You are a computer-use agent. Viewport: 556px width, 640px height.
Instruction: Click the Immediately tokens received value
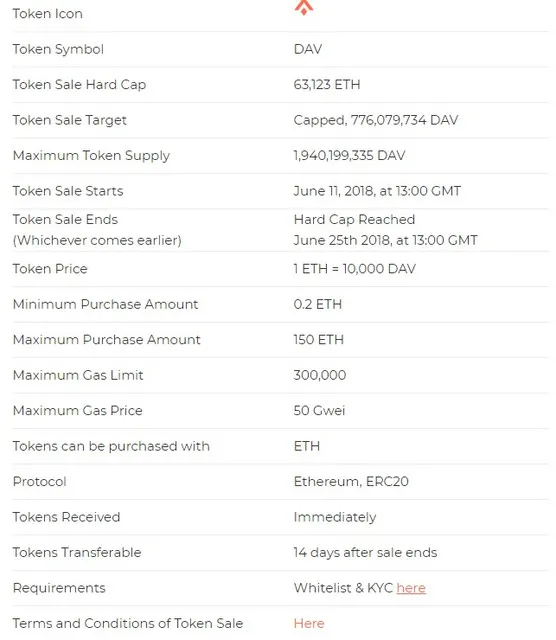tap(335, 517)
